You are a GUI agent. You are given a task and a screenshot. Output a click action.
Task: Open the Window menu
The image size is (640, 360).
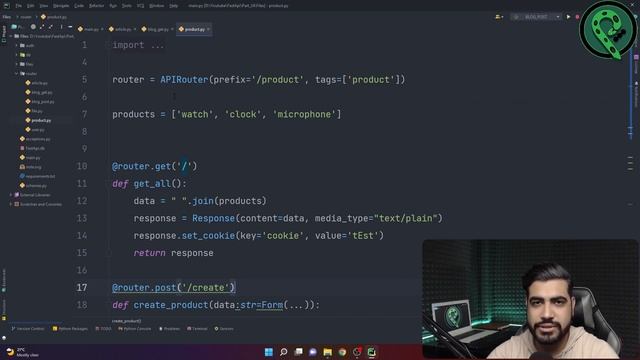click(x=157, y=6)
